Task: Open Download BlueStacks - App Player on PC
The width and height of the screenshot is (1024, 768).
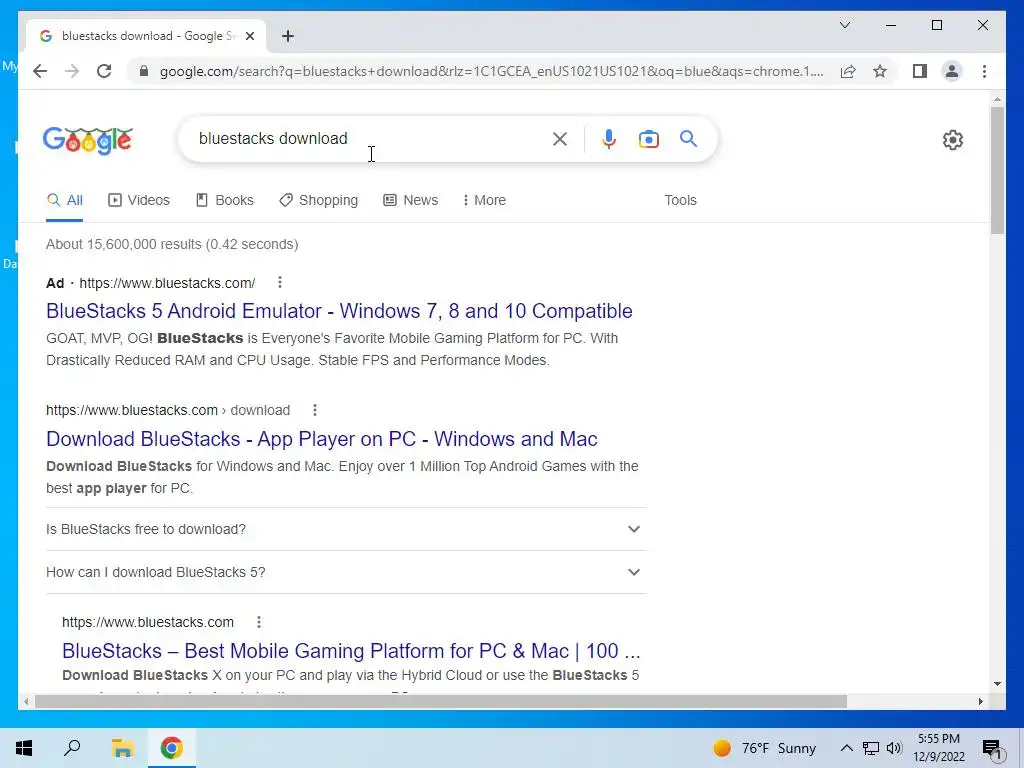Action: [321, 439]
